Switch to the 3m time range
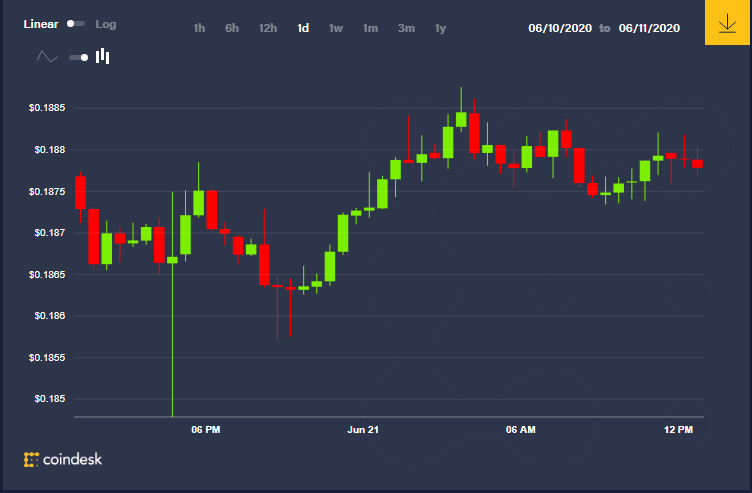Viewport: 752px width, 493px height. (x=406, y=28)
